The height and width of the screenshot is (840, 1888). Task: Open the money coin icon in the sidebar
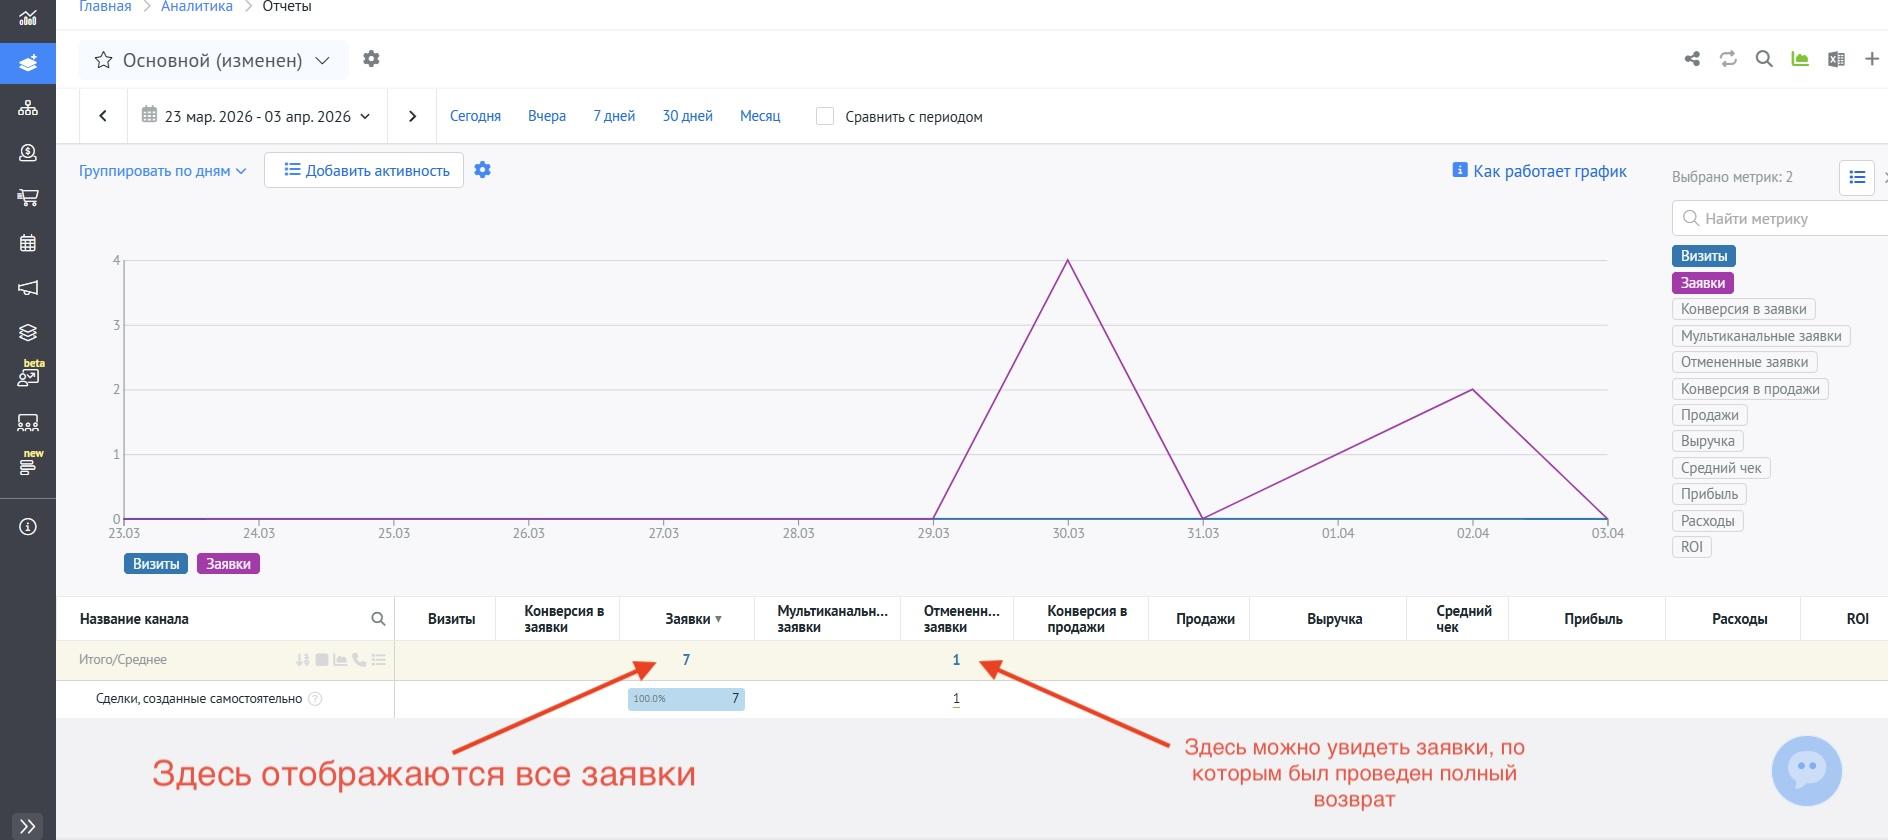point(28,152)
